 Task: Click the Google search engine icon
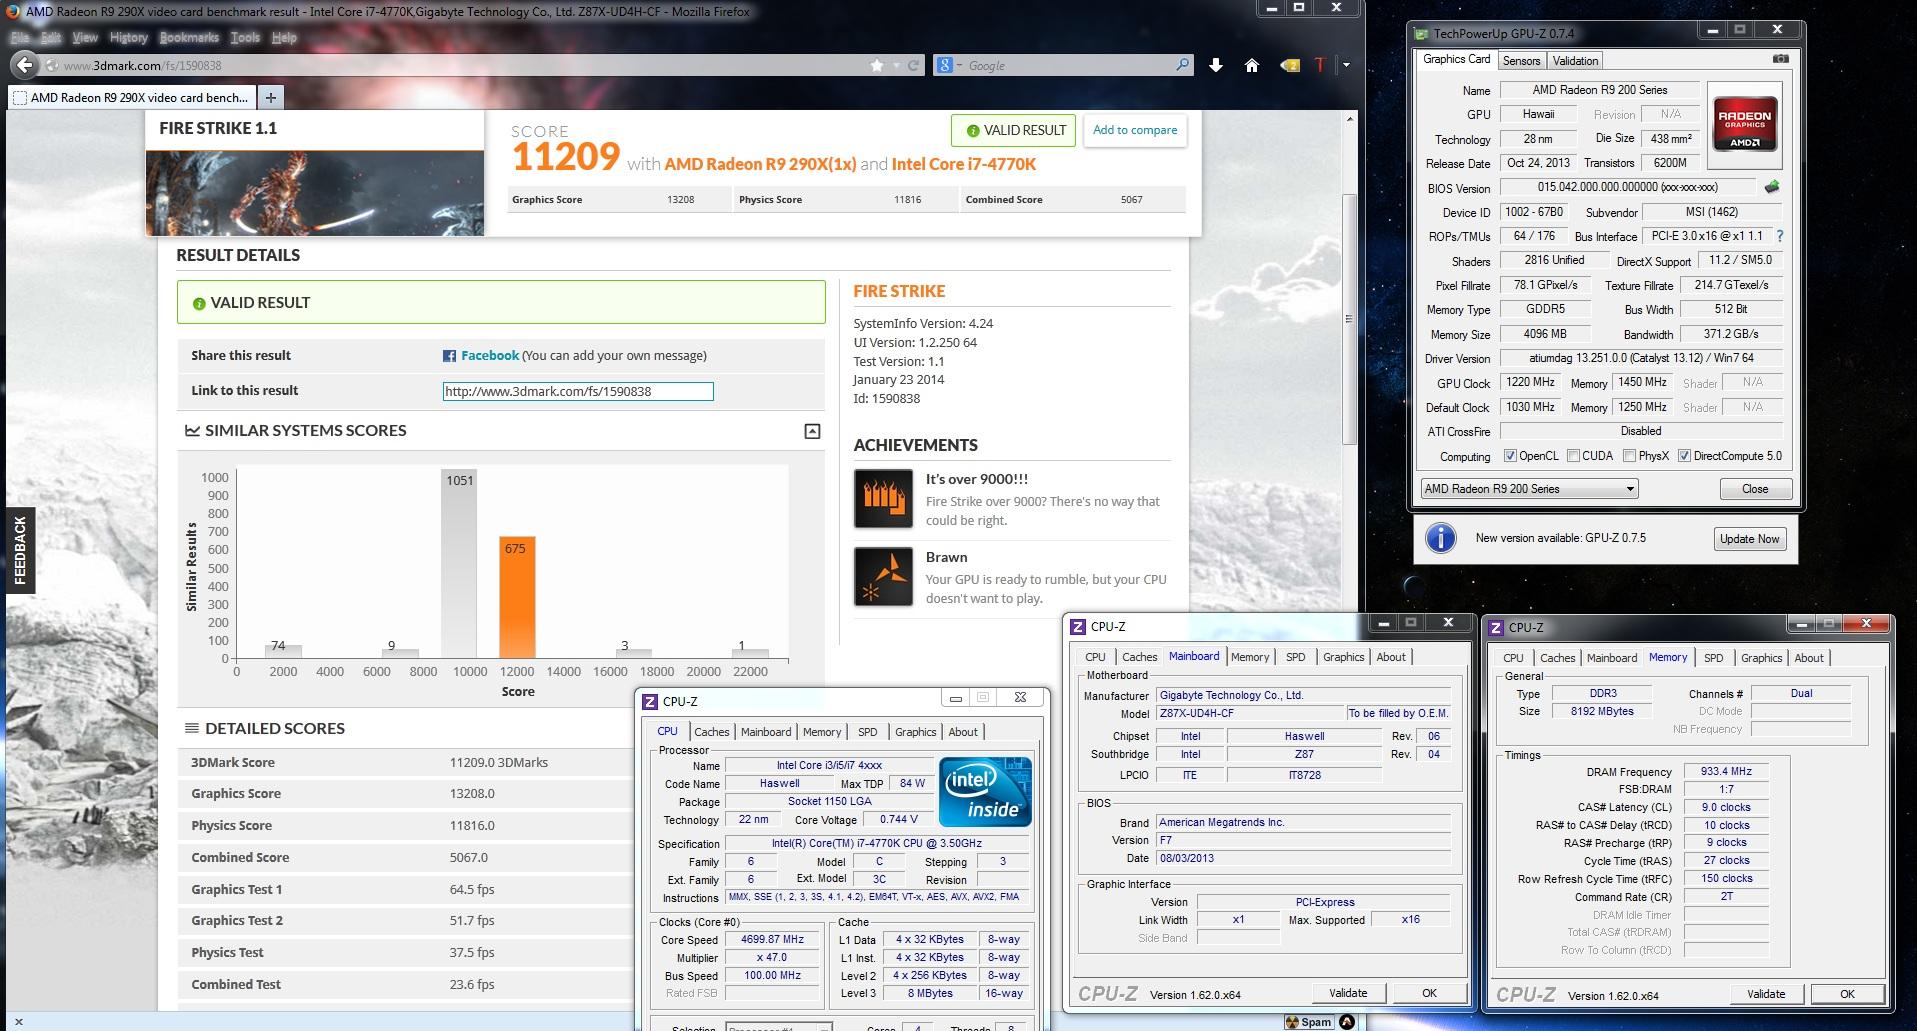pyautogui.click(x=944, y=65)
